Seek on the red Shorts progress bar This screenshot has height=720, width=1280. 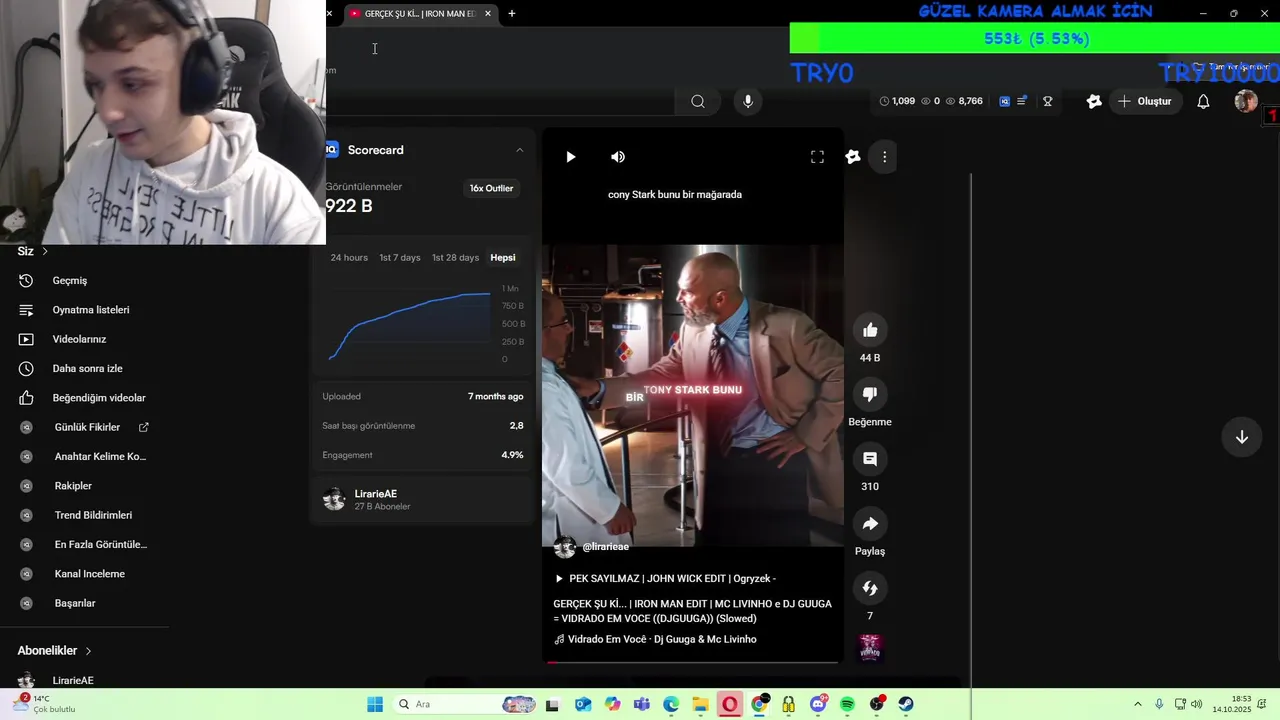point(692,661)
